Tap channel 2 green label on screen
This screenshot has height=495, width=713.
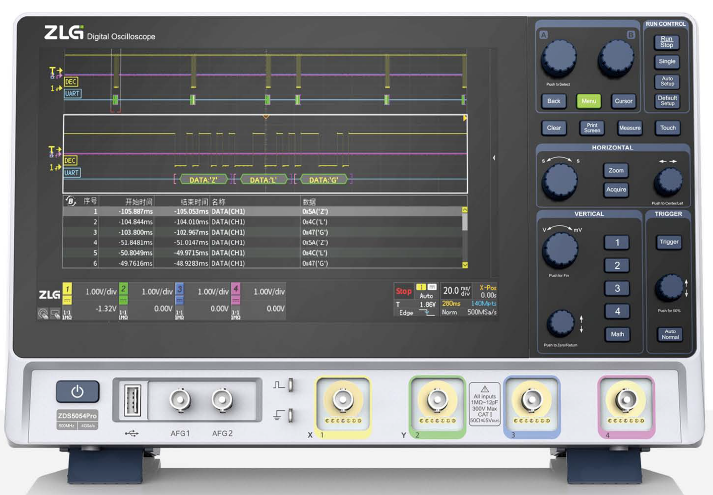[123, 291]
